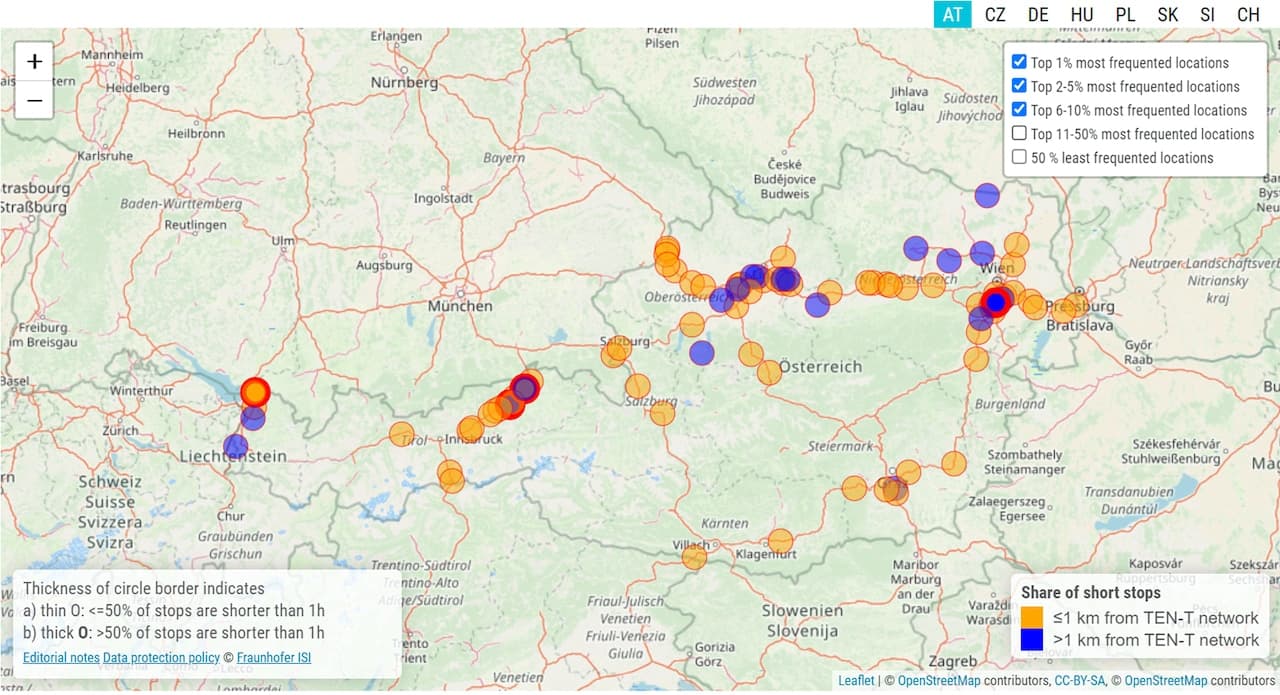Open the CZ country tab

pos(995,14)
